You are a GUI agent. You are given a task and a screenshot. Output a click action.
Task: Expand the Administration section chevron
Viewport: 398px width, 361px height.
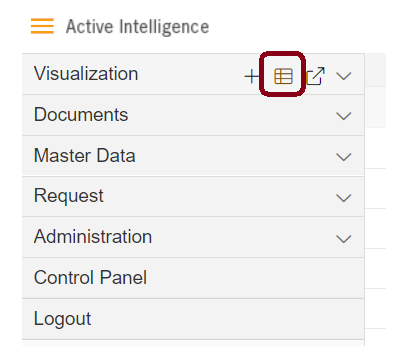(x=344, y=239)
